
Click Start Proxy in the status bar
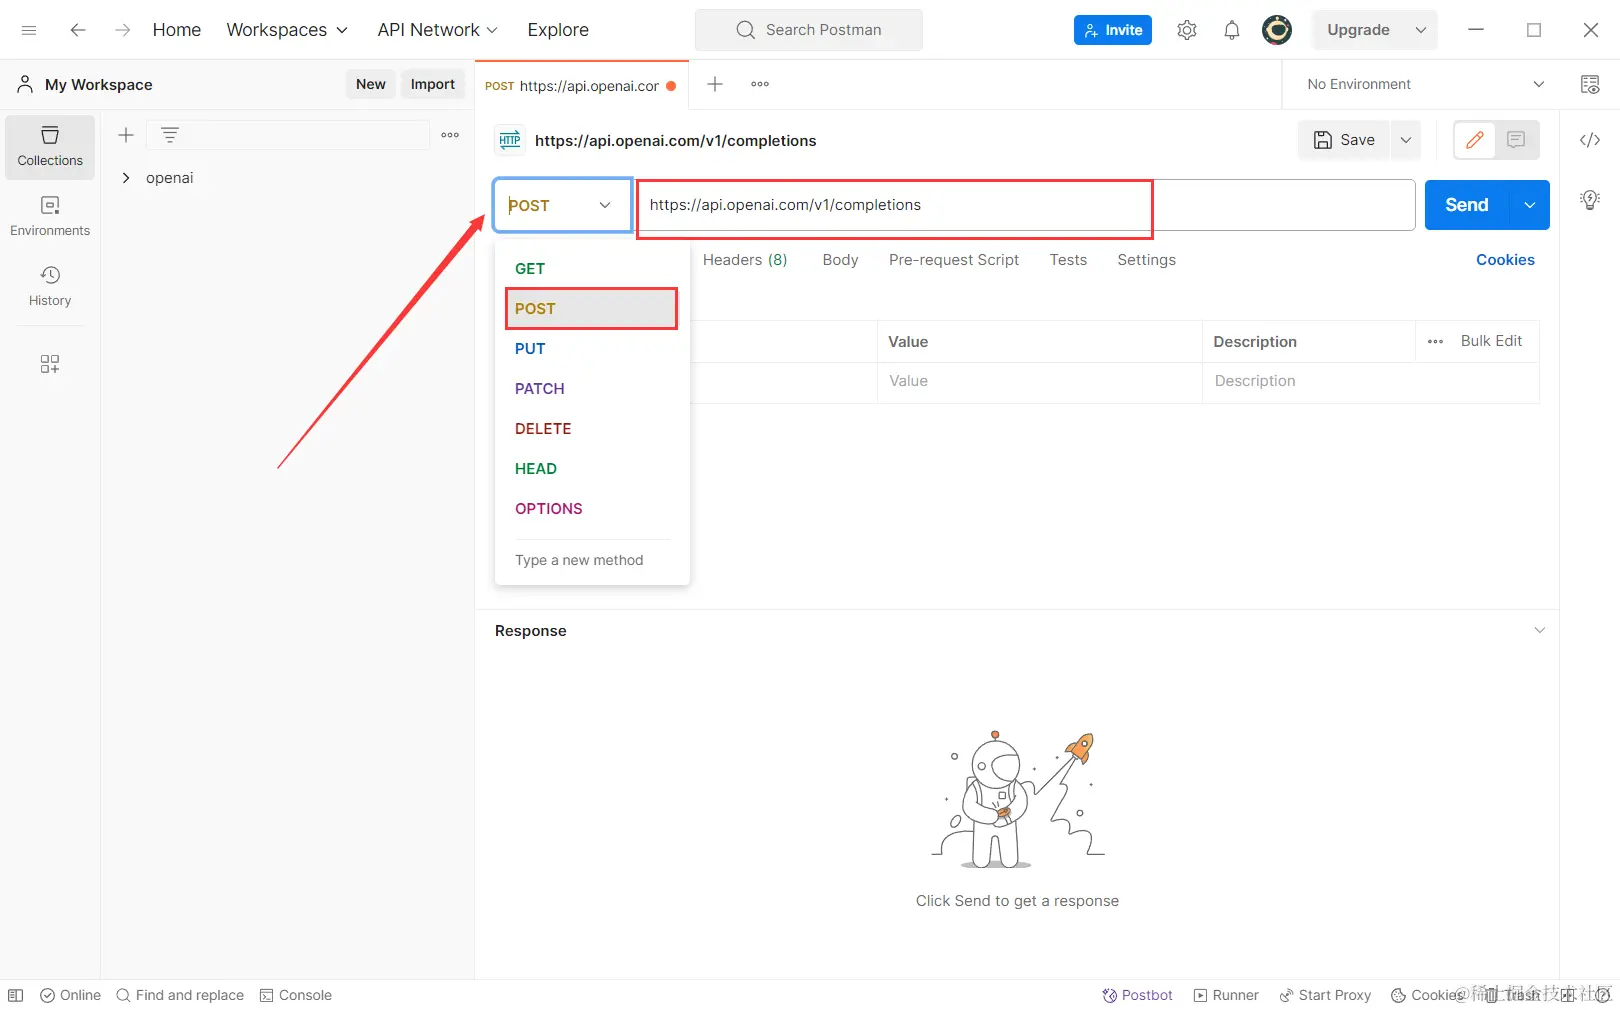click(x=1325, y=995)
